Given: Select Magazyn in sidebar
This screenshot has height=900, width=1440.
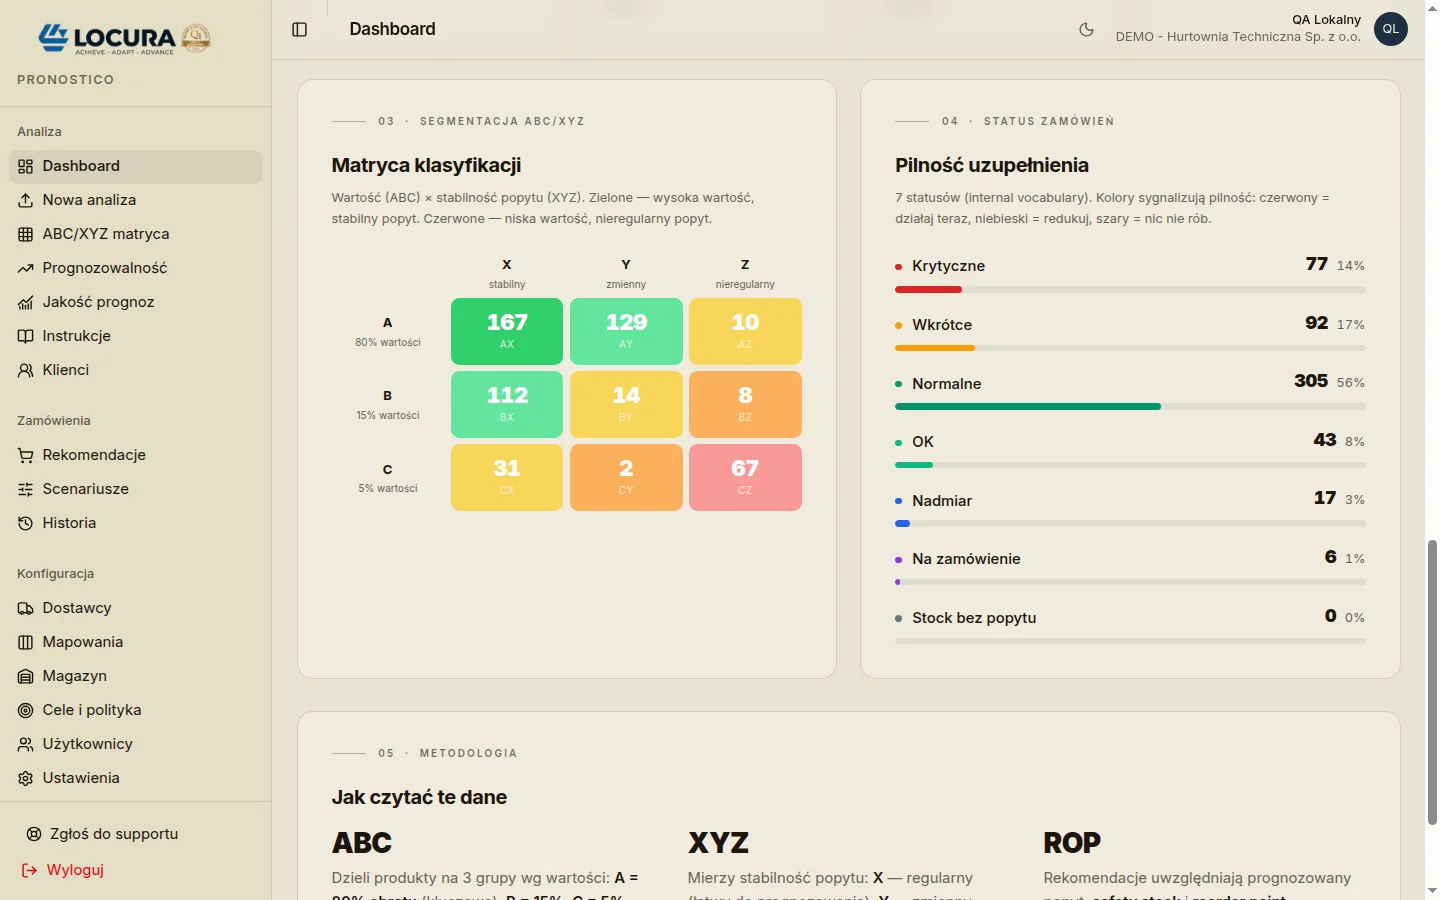Looking at the screenshot, I should [x=136, y=676].
